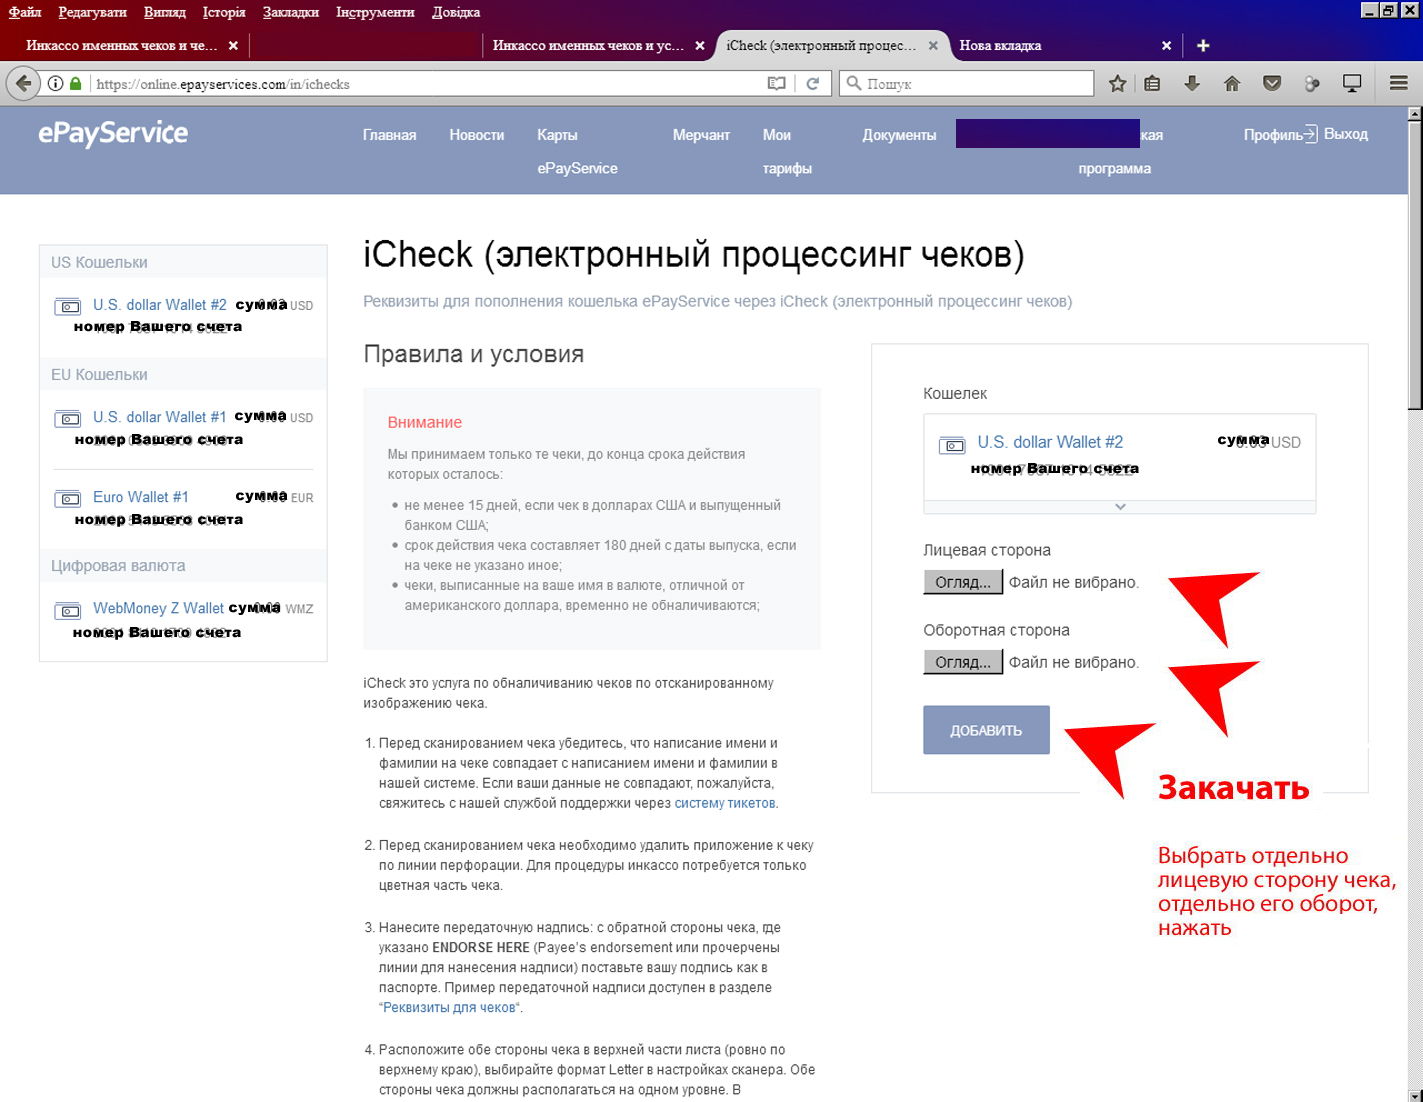Go to the browser home icon
This screenshot has height=1102, width=1423.
coord(1232,84)
